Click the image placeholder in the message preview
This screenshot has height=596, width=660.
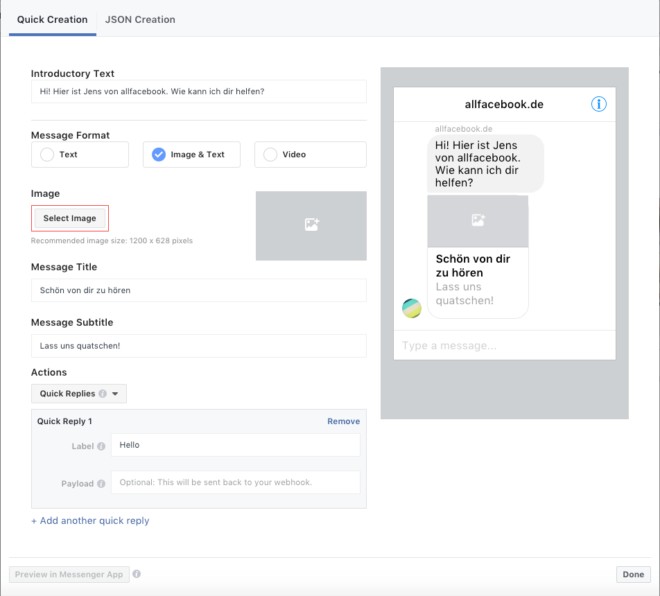tap(478, 221)
